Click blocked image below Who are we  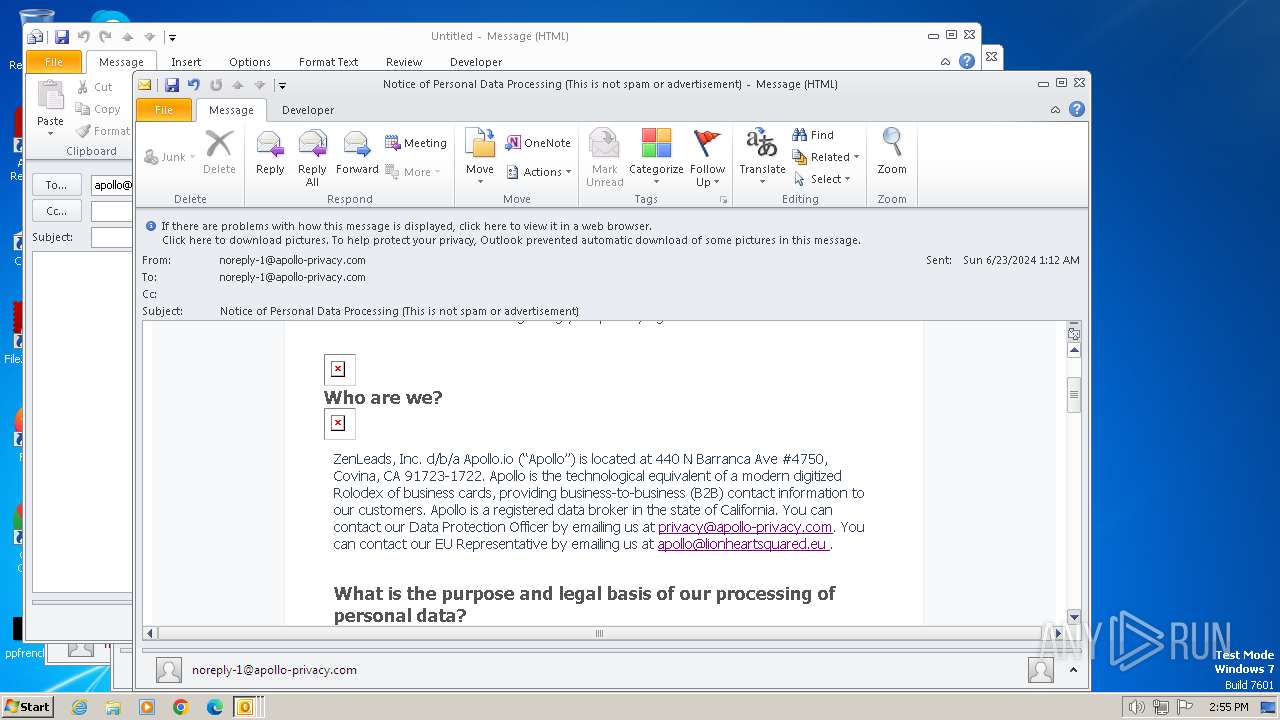coord(339,423)
